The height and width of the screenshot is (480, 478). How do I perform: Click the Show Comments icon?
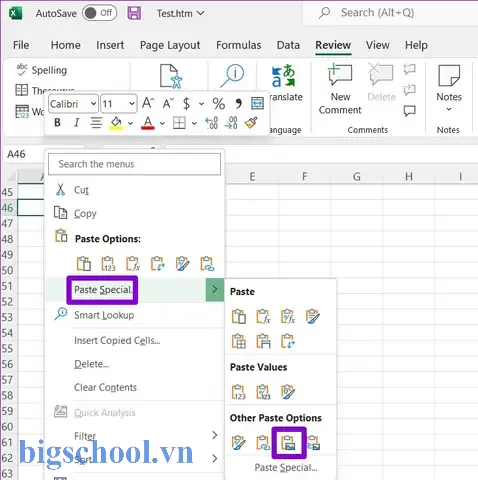(x=410, y=110)
